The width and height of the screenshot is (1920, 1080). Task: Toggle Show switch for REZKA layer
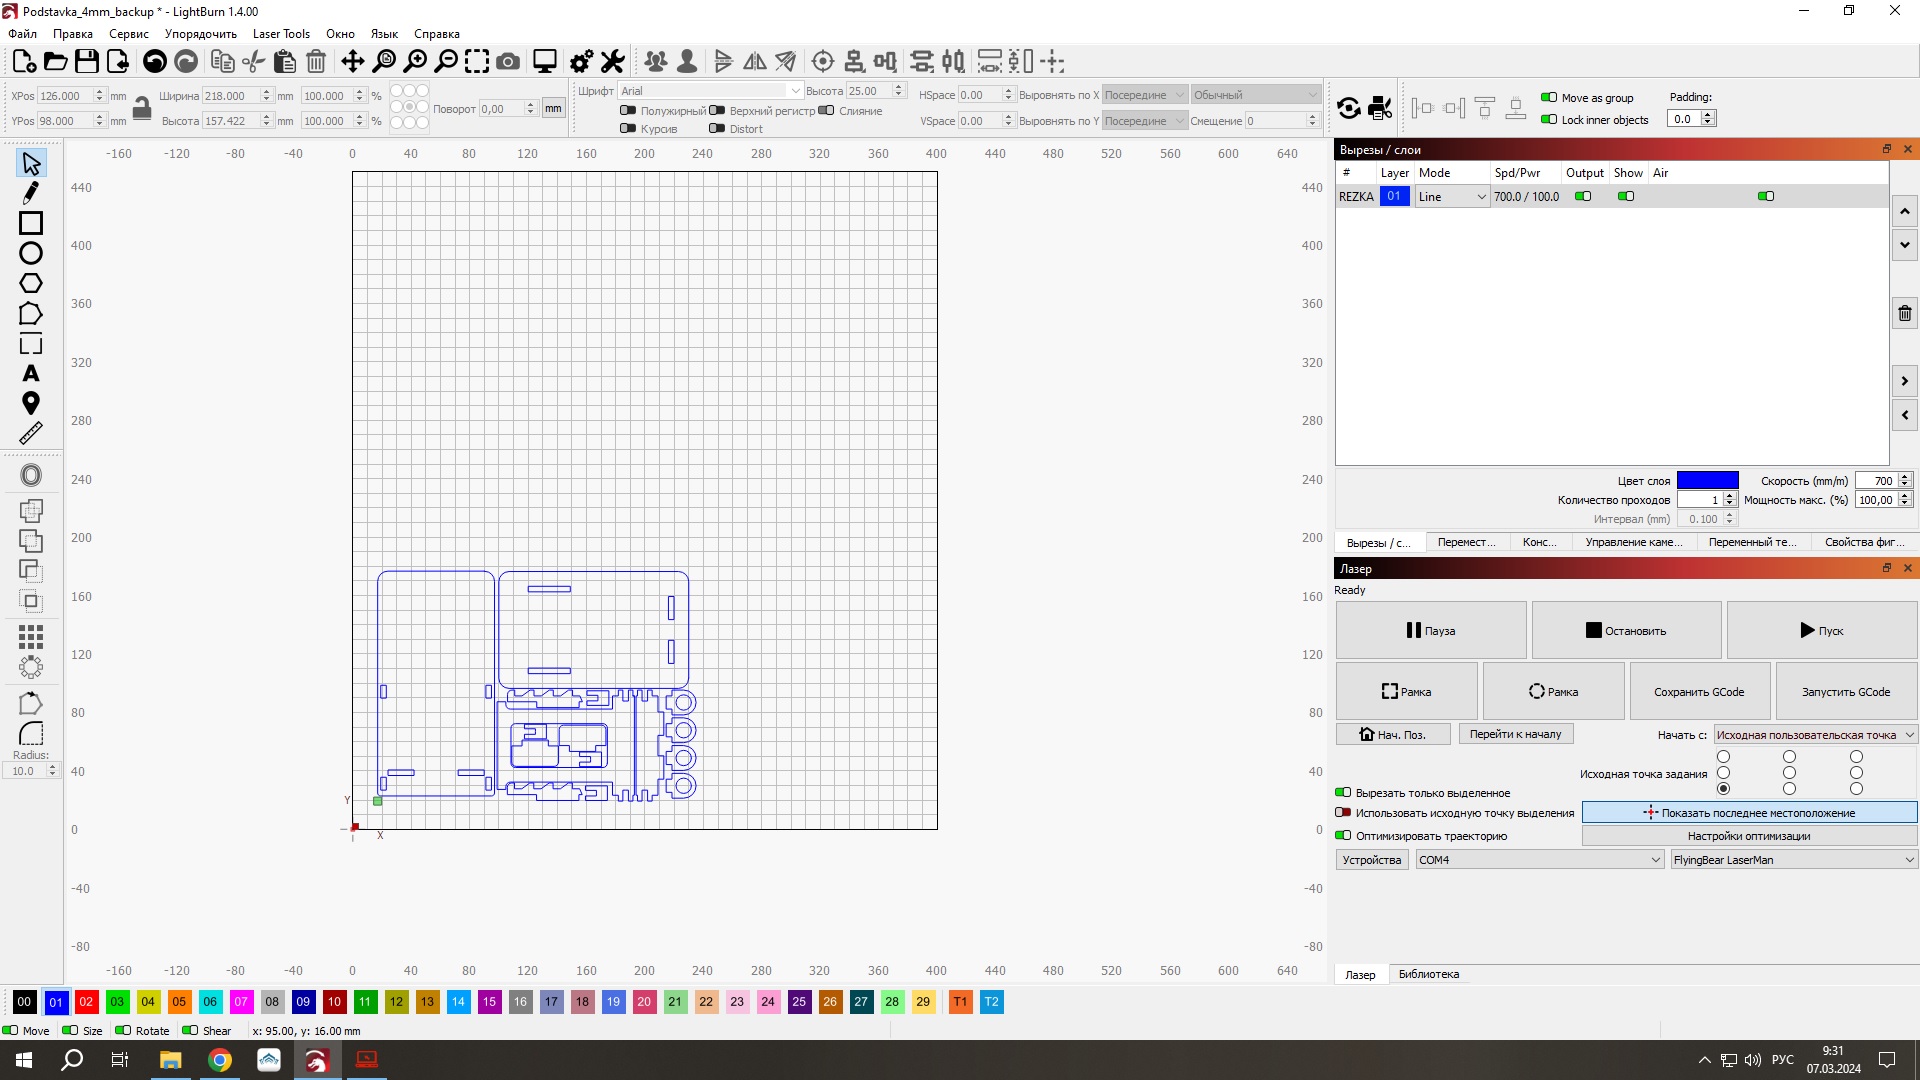tap(1626, 196)
